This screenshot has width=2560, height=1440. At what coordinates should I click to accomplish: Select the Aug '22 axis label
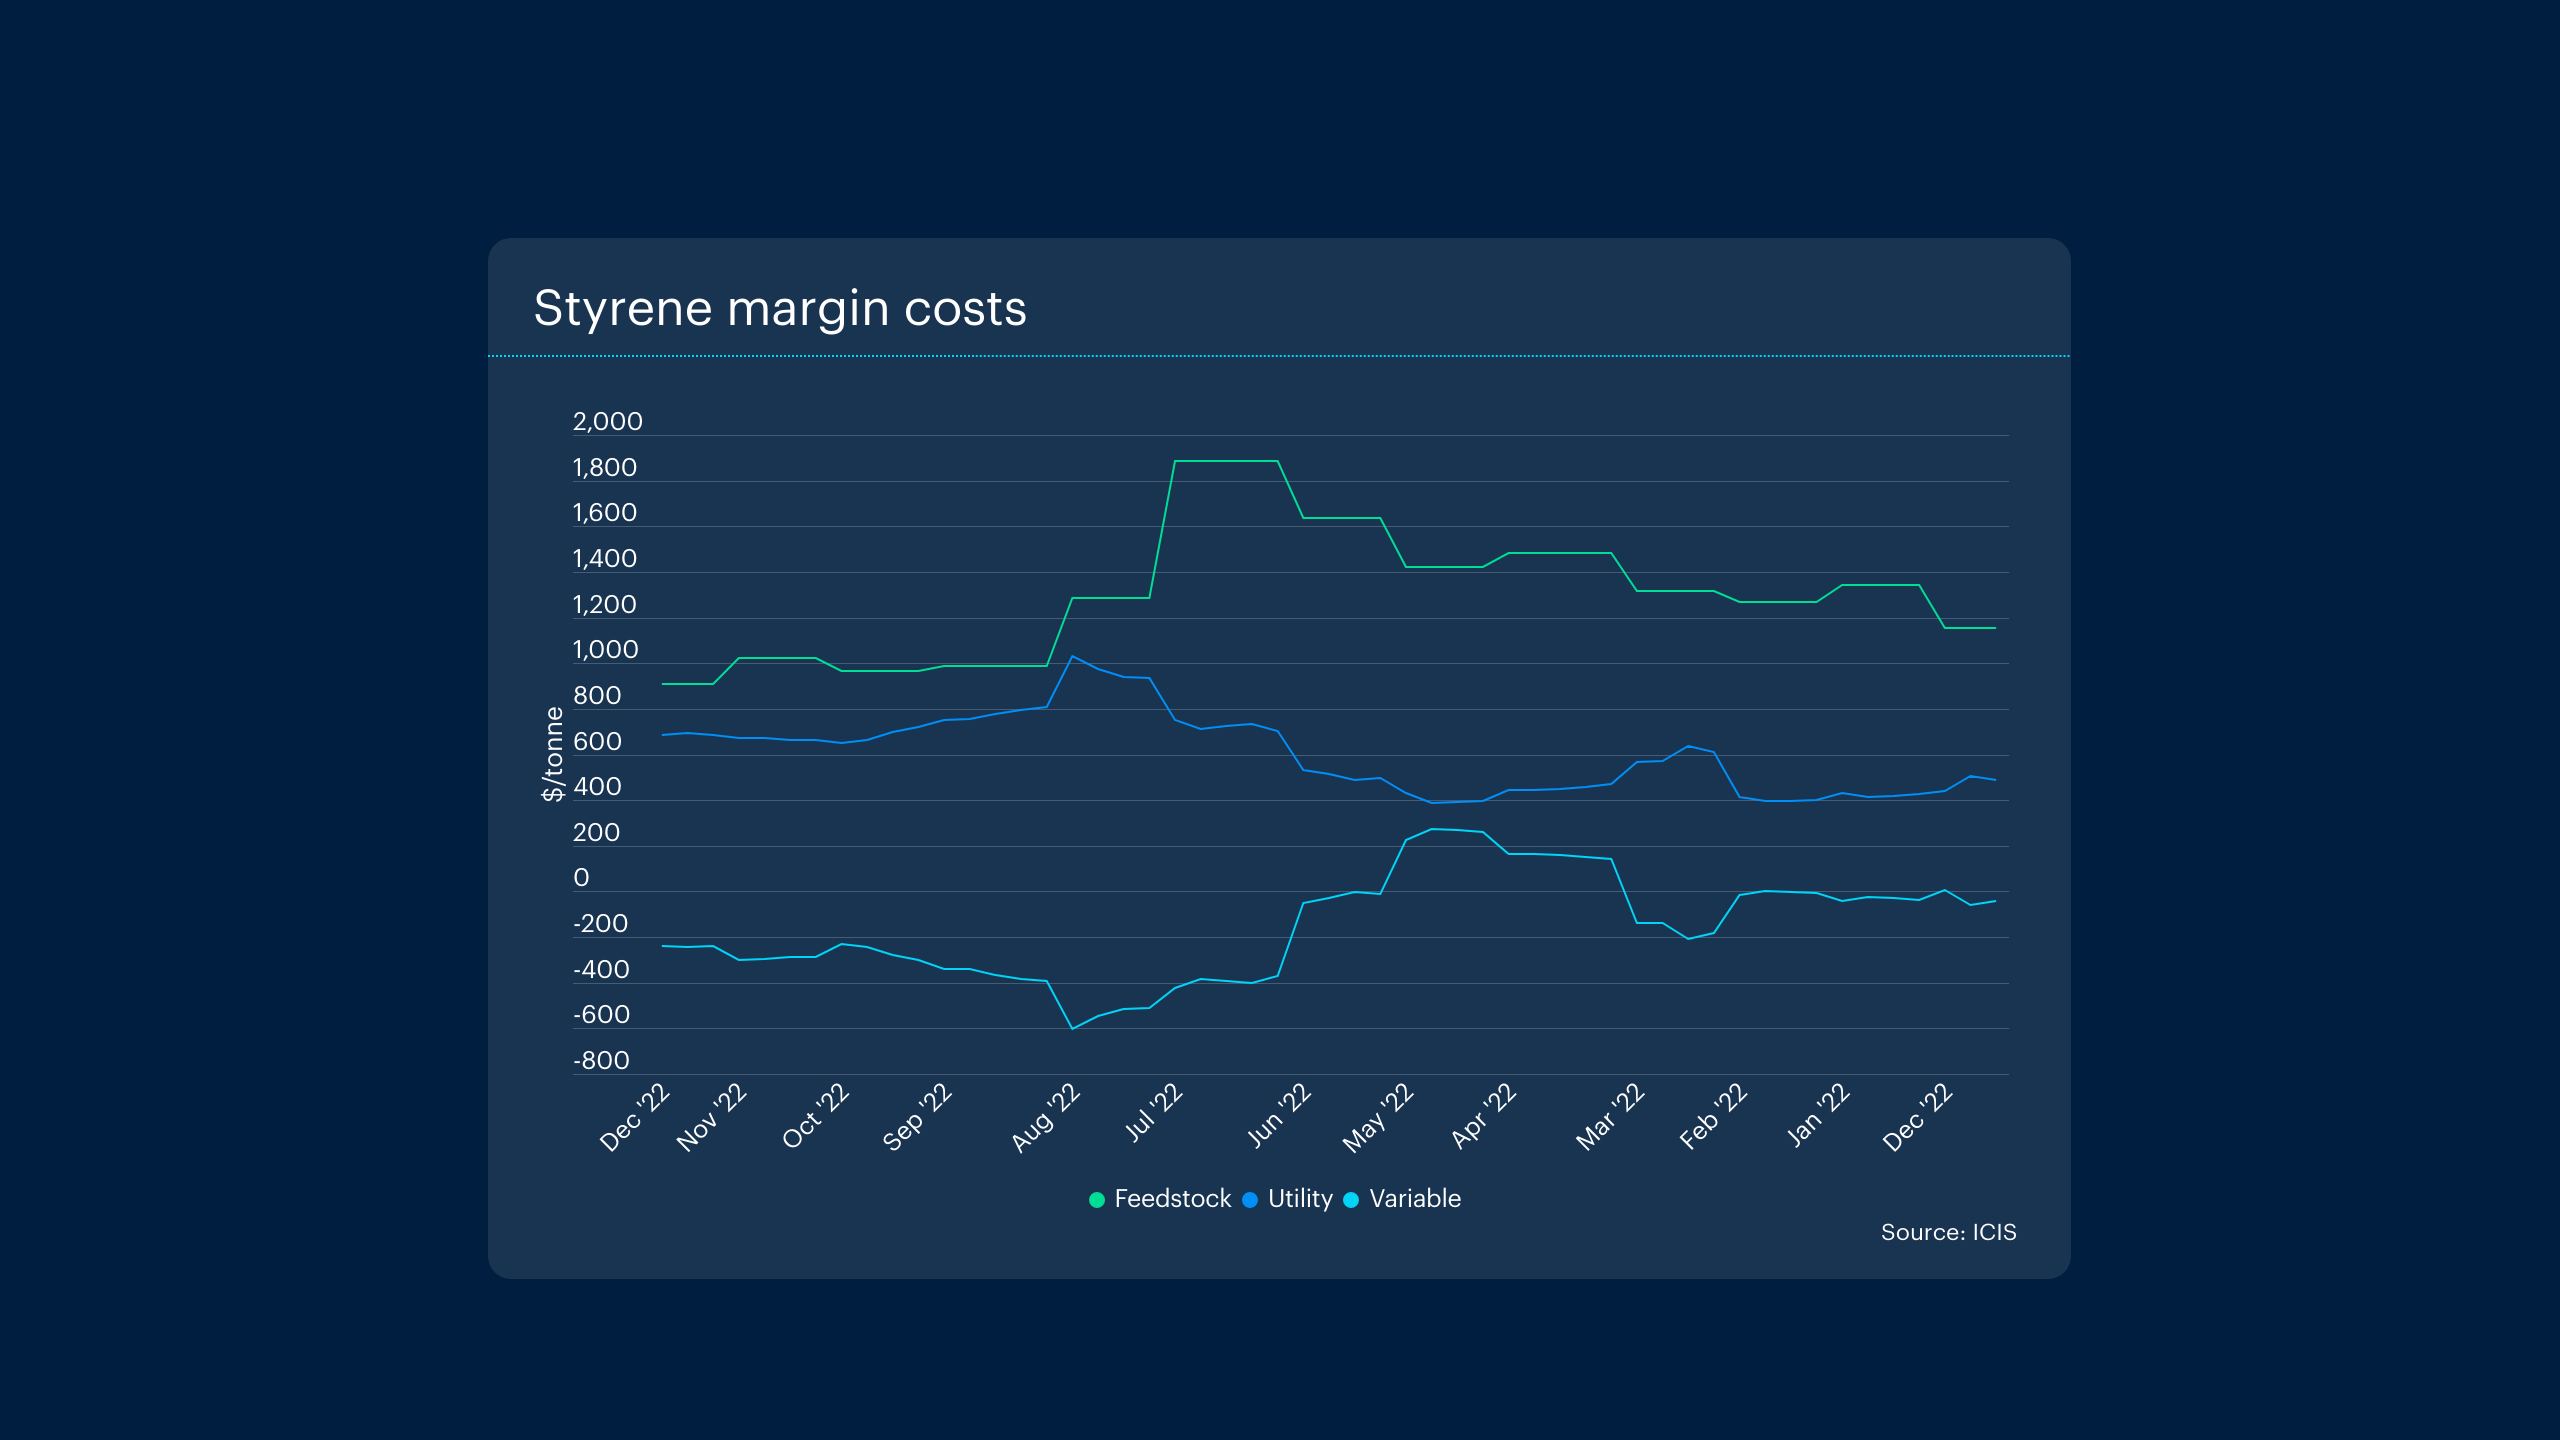[x=1045, y=1117]
